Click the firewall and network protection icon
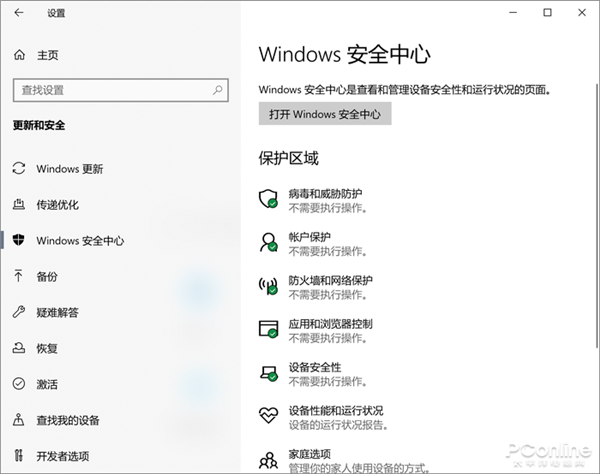The image size is (600, 474). [x=268, y=285]
